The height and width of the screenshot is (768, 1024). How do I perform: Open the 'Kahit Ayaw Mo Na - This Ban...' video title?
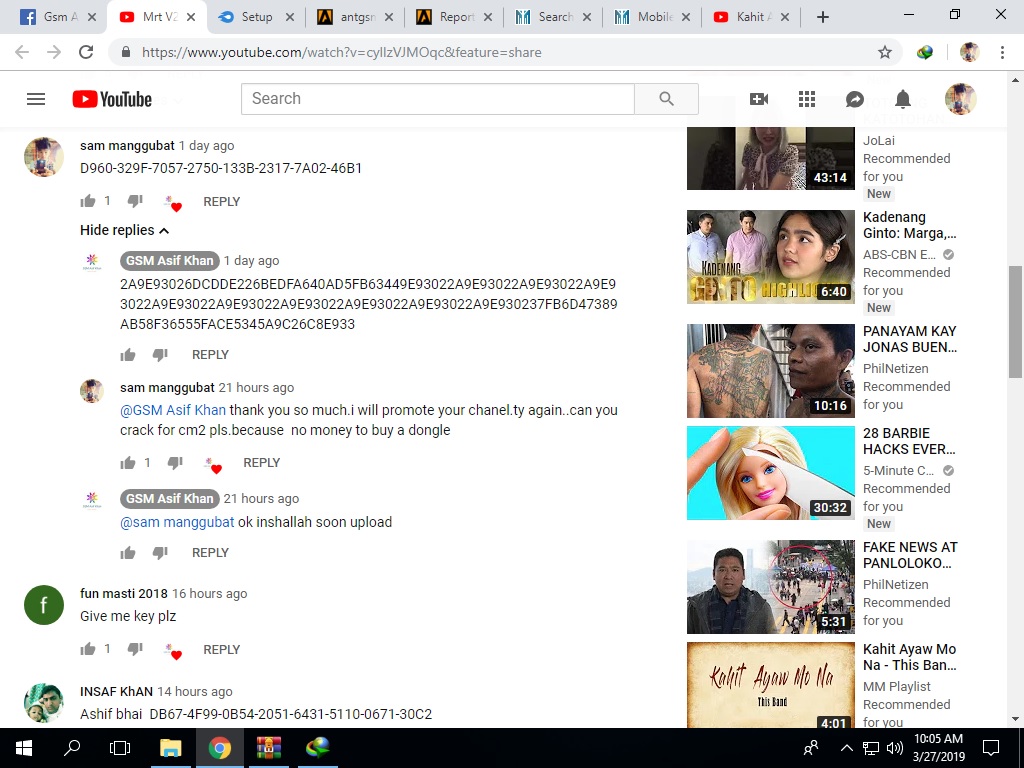pyautogui.click(x=910, y=657)
